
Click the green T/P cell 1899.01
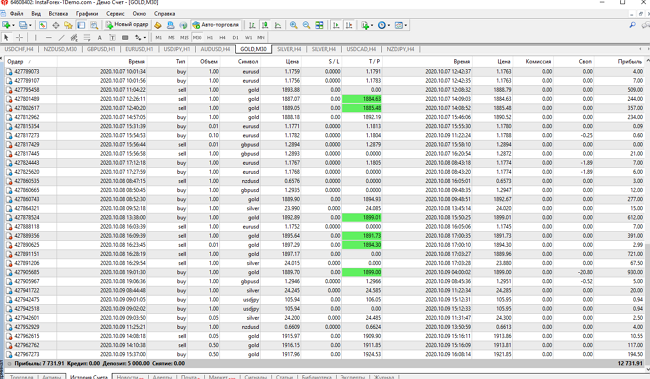click(362, 217)
